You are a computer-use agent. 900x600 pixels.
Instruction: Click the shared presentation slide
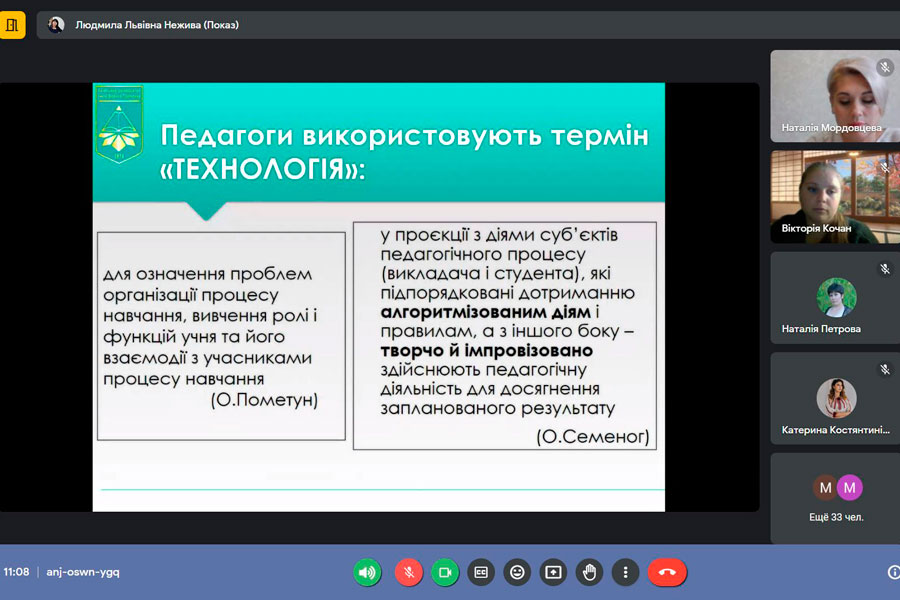pyautogui.click(x=379, y=297)
